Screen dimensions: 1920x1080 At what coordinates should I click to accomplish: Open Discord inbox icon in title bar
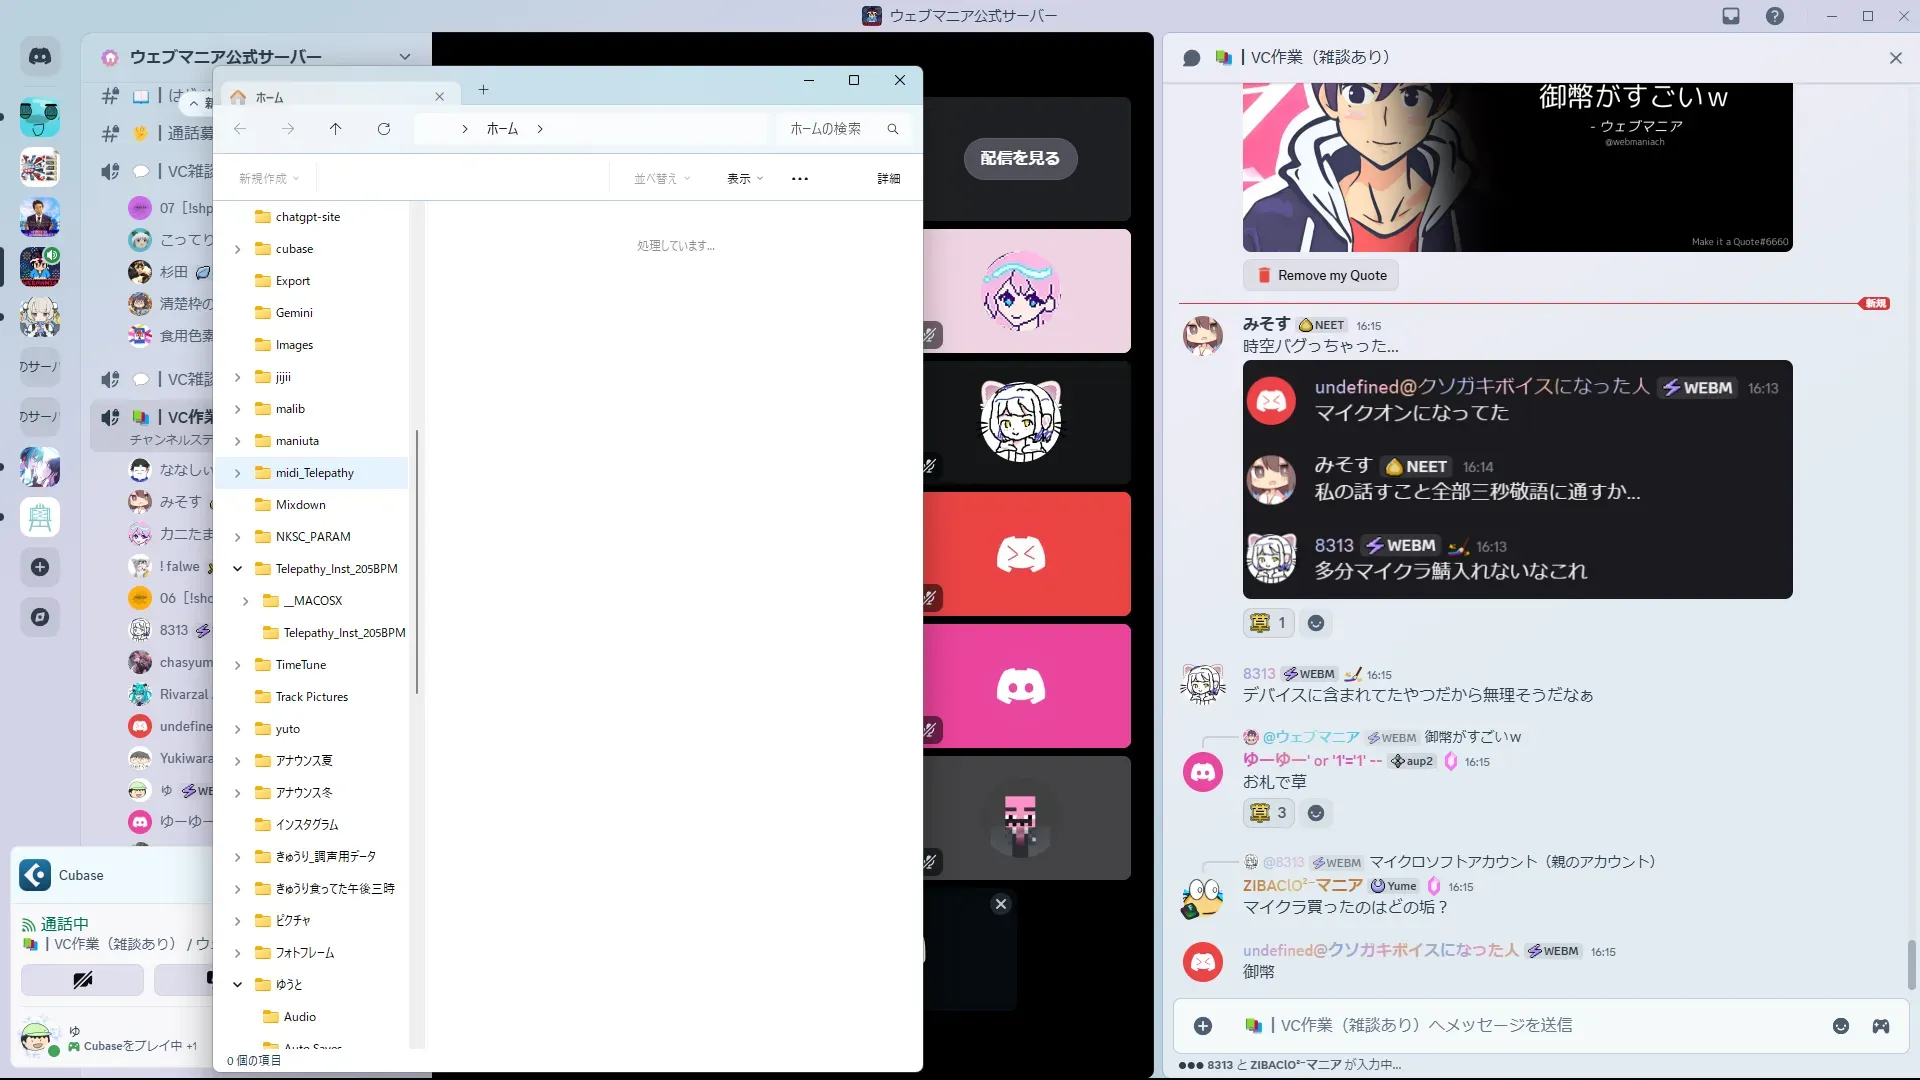(x=1731, y=16)
